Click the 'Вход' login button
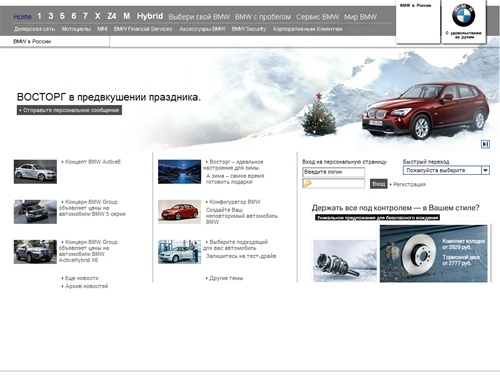This screenshot has height=375, width=500. pyautogui.click(x=379, y=184)
